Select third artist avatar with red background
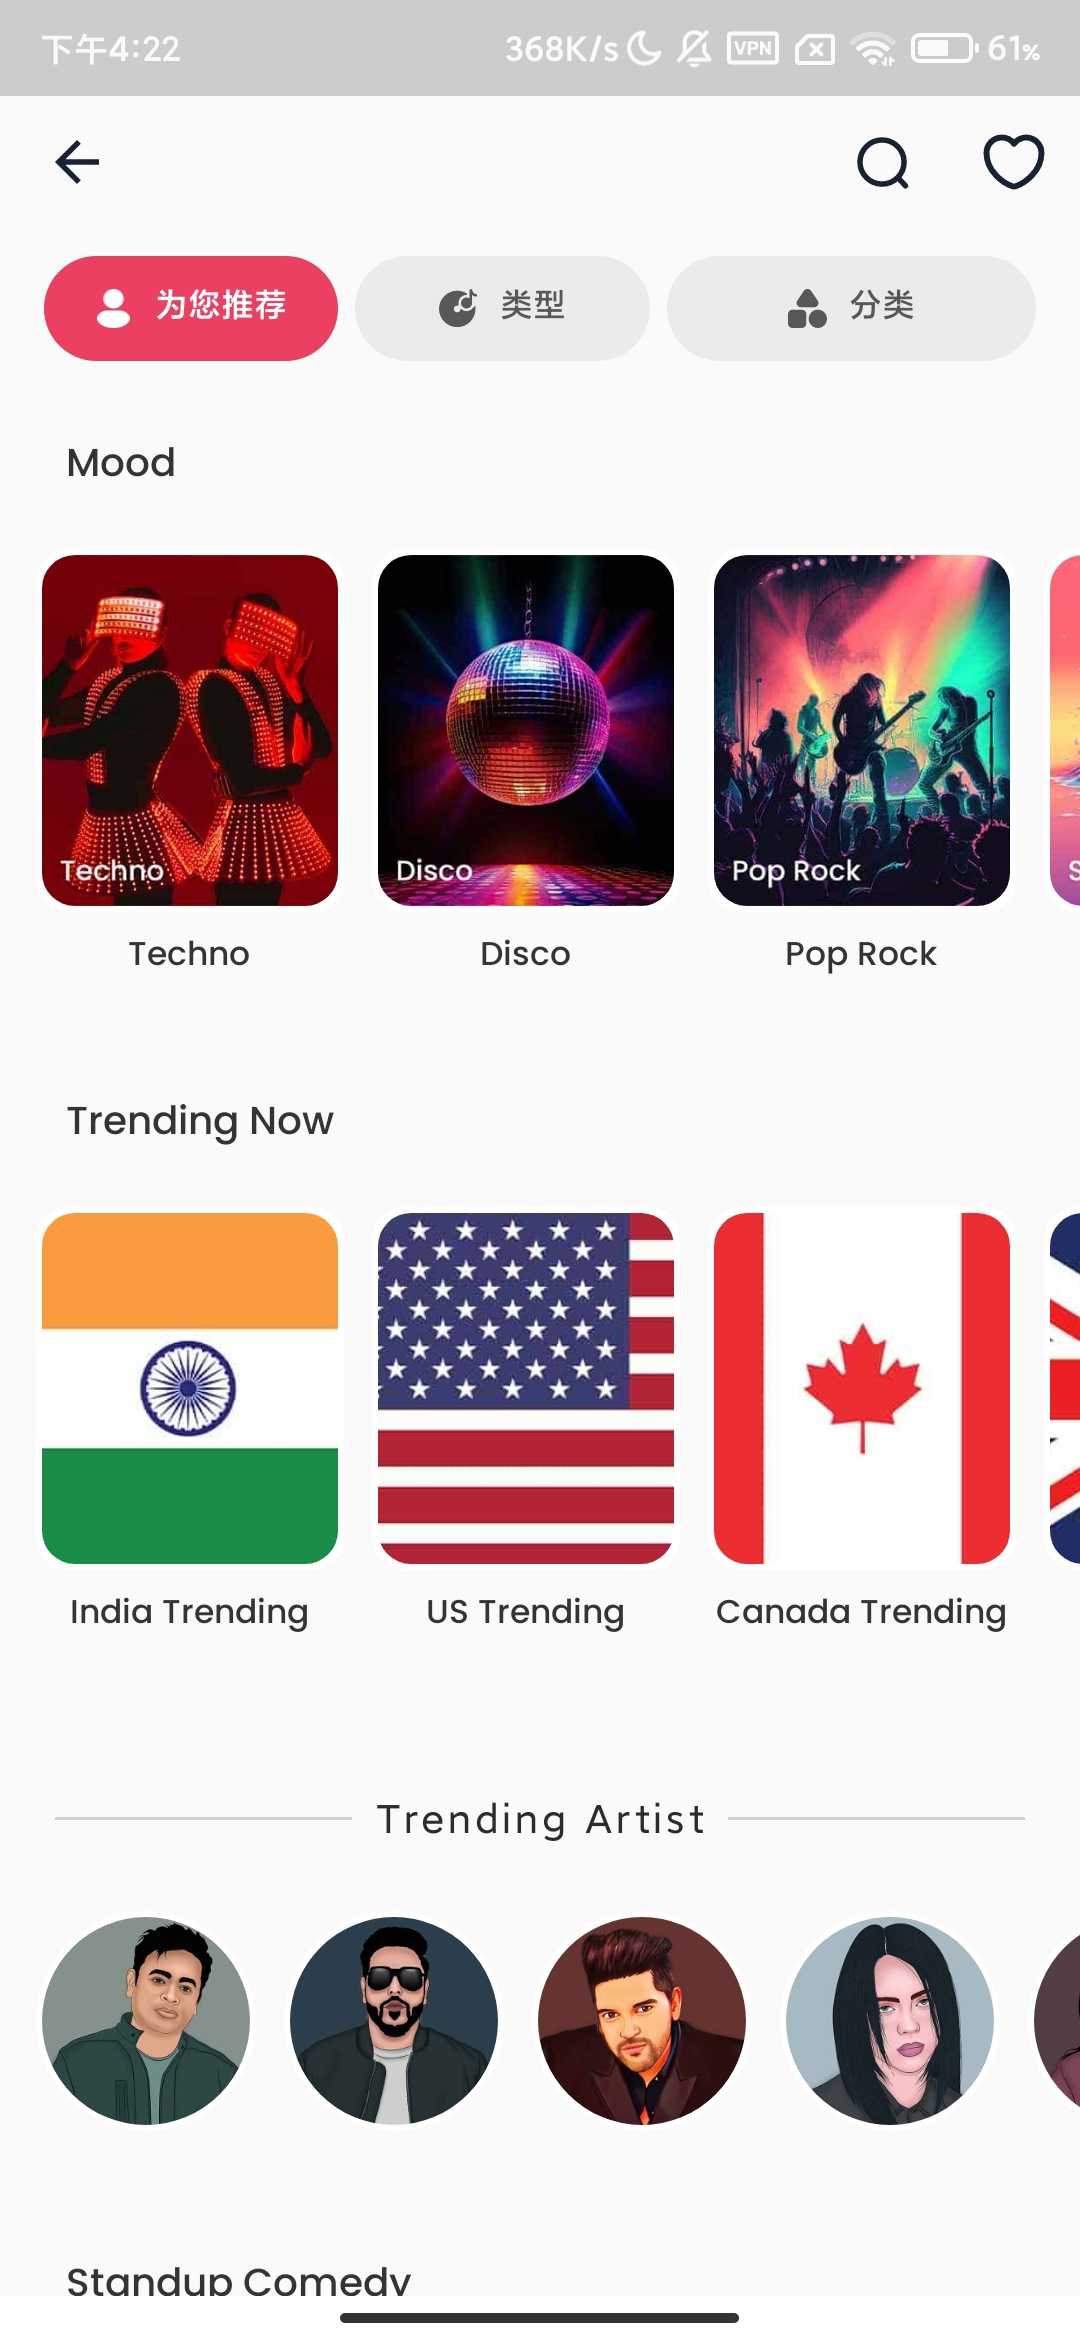The height and width of the screenshot is (2340, 1080). pos(642,2021)
